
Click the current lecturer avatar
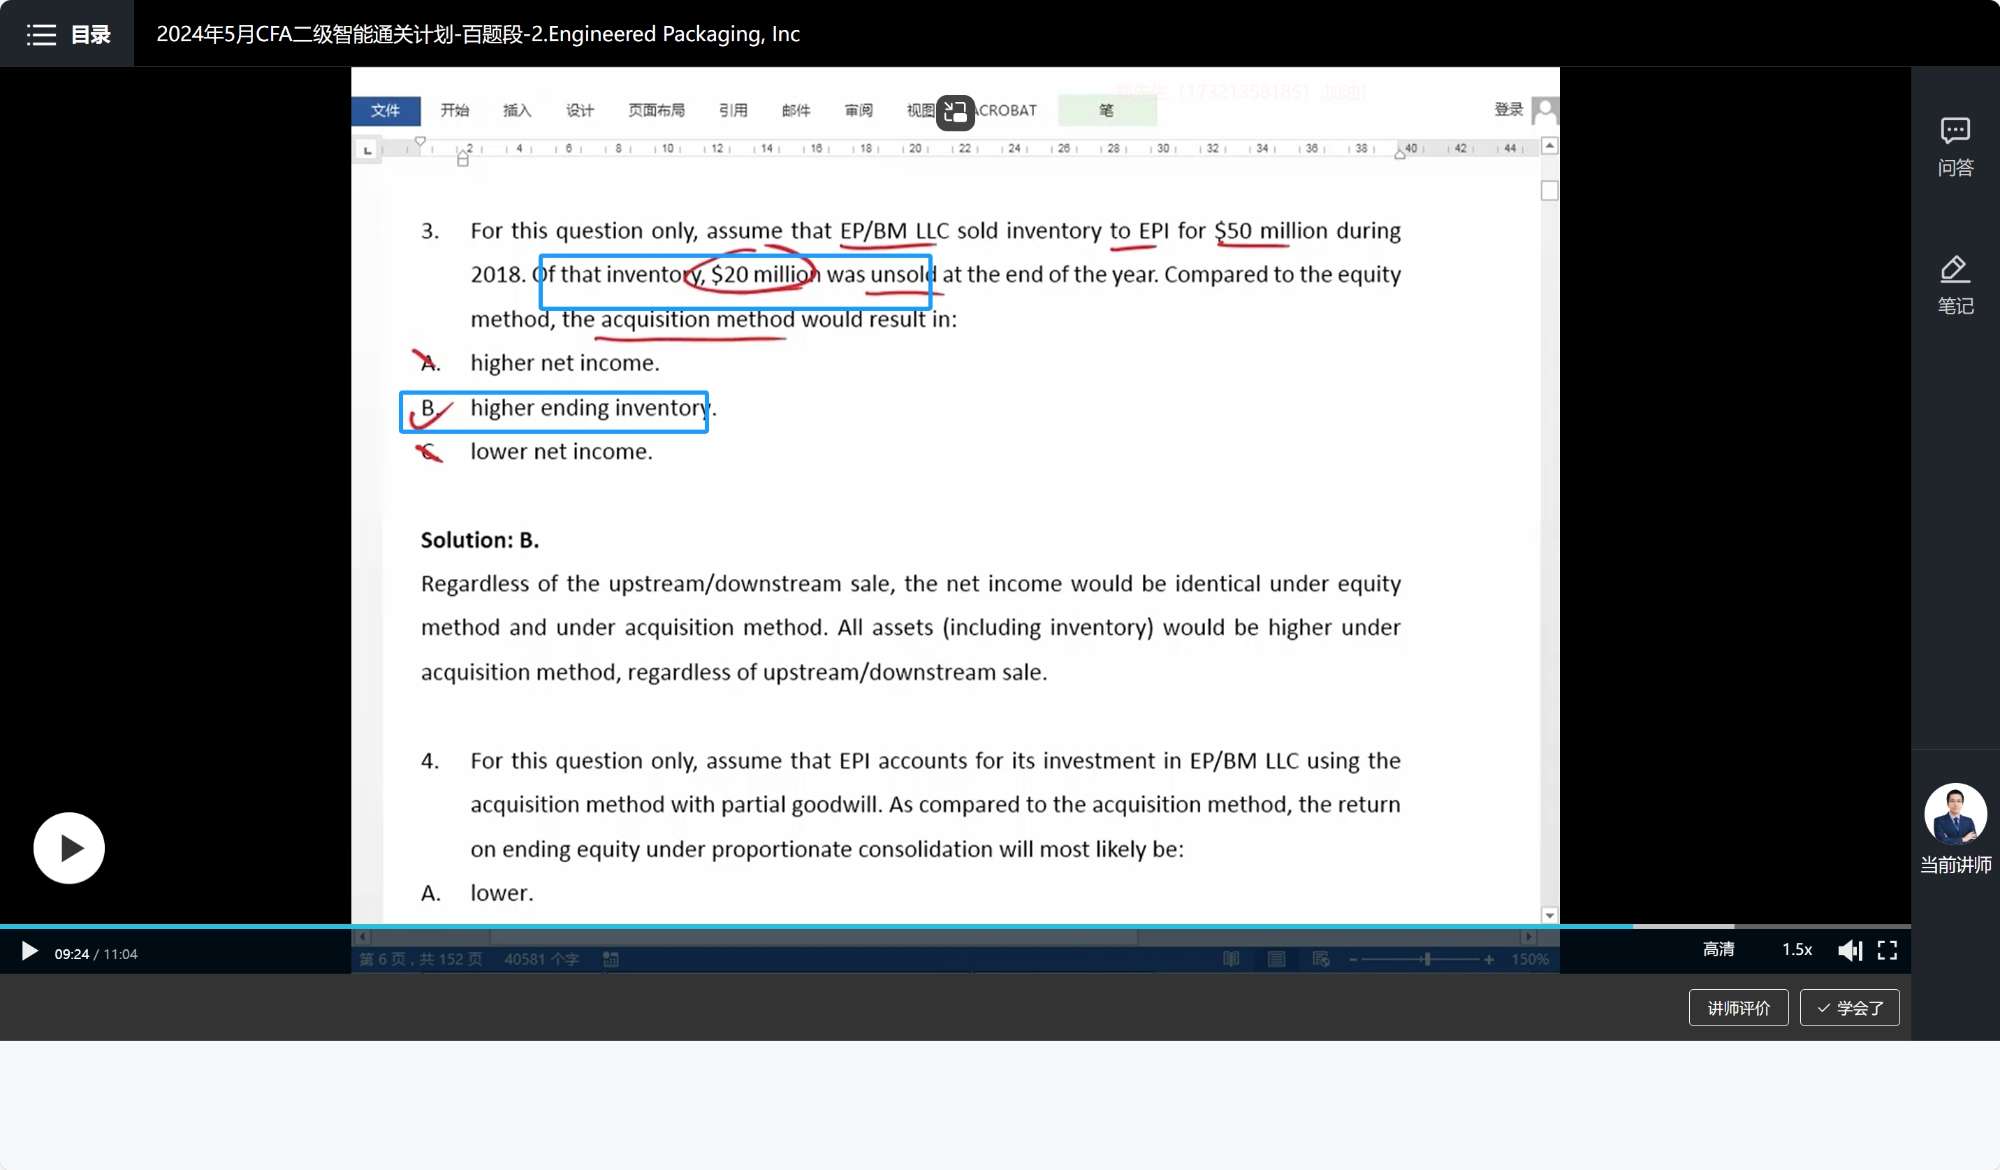(1955, 814)
